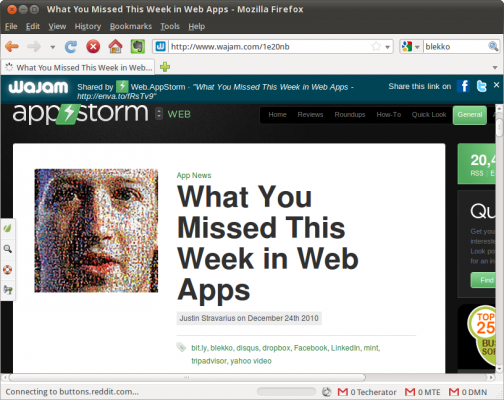Click the LinkedIn tag
The height and width of the screenshot is (400, 504).
point(345,348)
